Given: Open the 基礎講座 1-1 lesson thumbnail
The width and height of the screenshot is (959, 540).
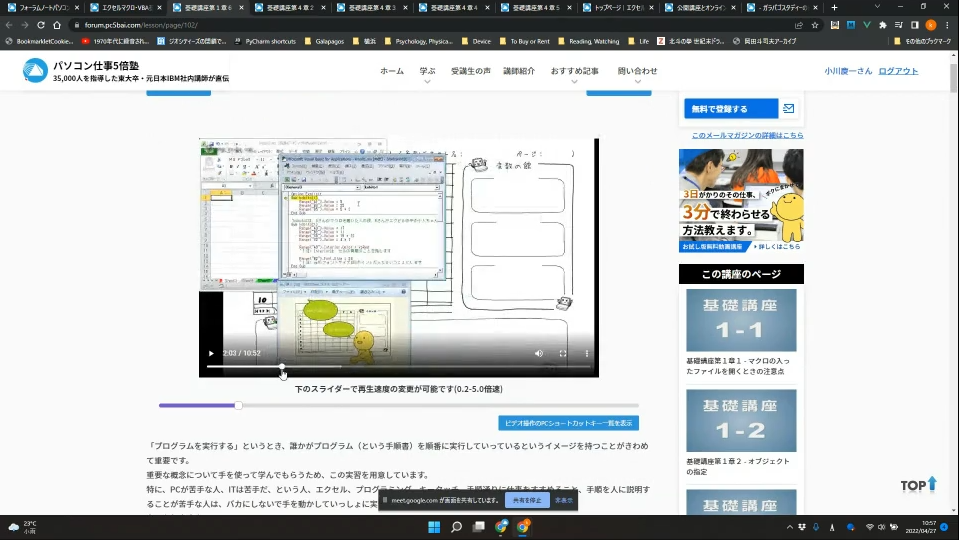Looking at the screenshot, I should (741, 320).
